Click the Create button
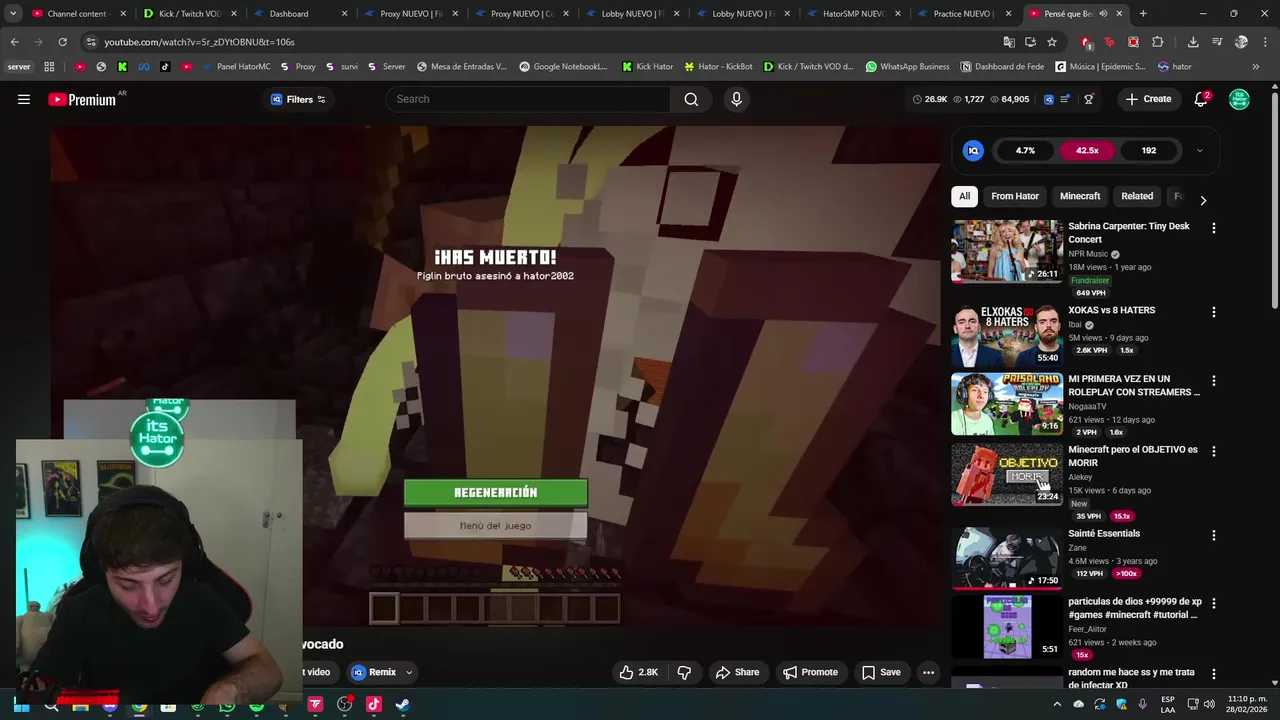This screenshot has width=1280, height=720. 1148,99
